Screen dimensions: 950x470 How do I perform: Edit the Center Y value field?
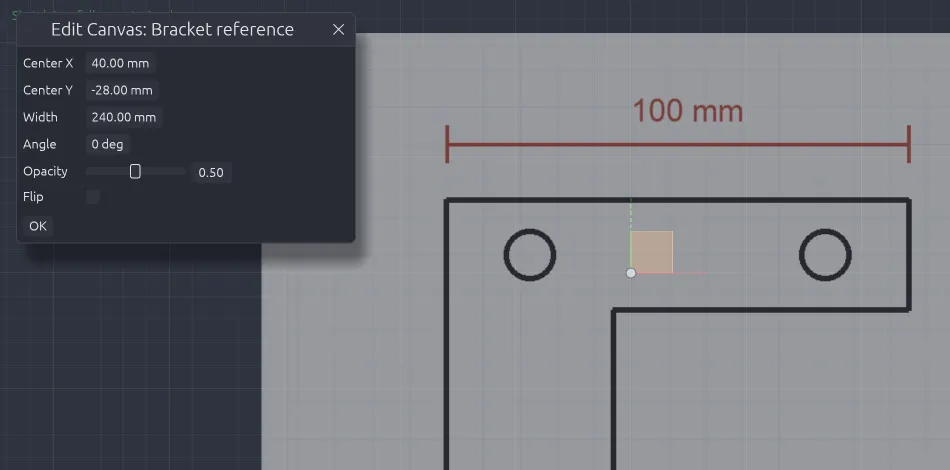tap(122, 90)
